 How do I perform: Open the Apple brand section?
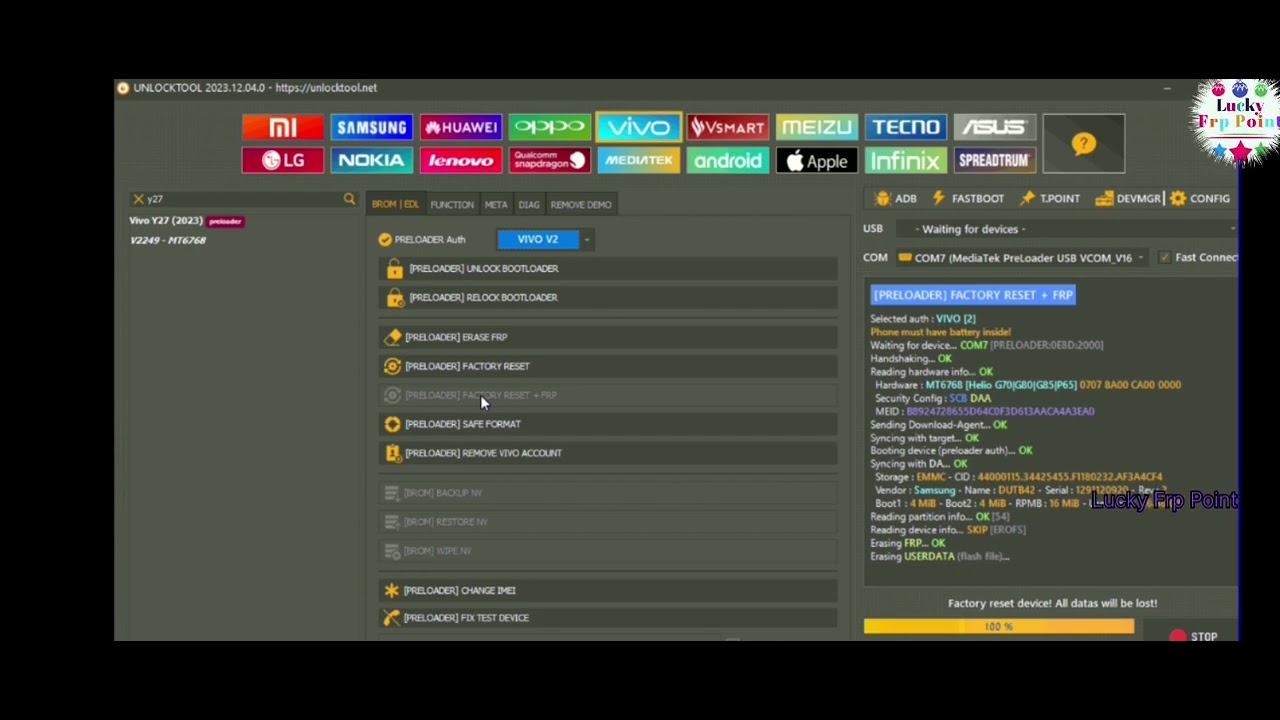(816, 160)
